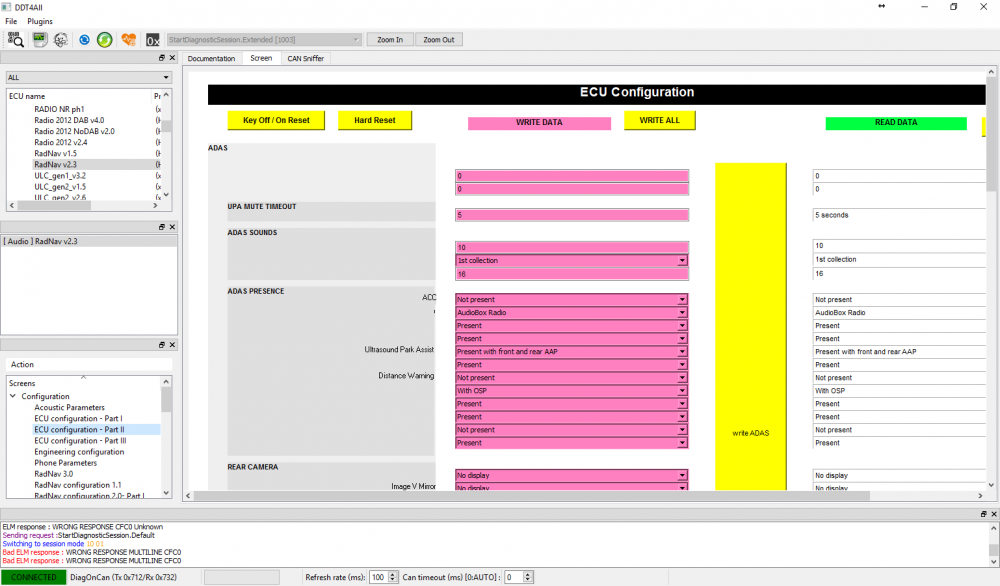Click the double-arrow icon in title bar
1000x586 pixels.
click(x=881, y=6)
